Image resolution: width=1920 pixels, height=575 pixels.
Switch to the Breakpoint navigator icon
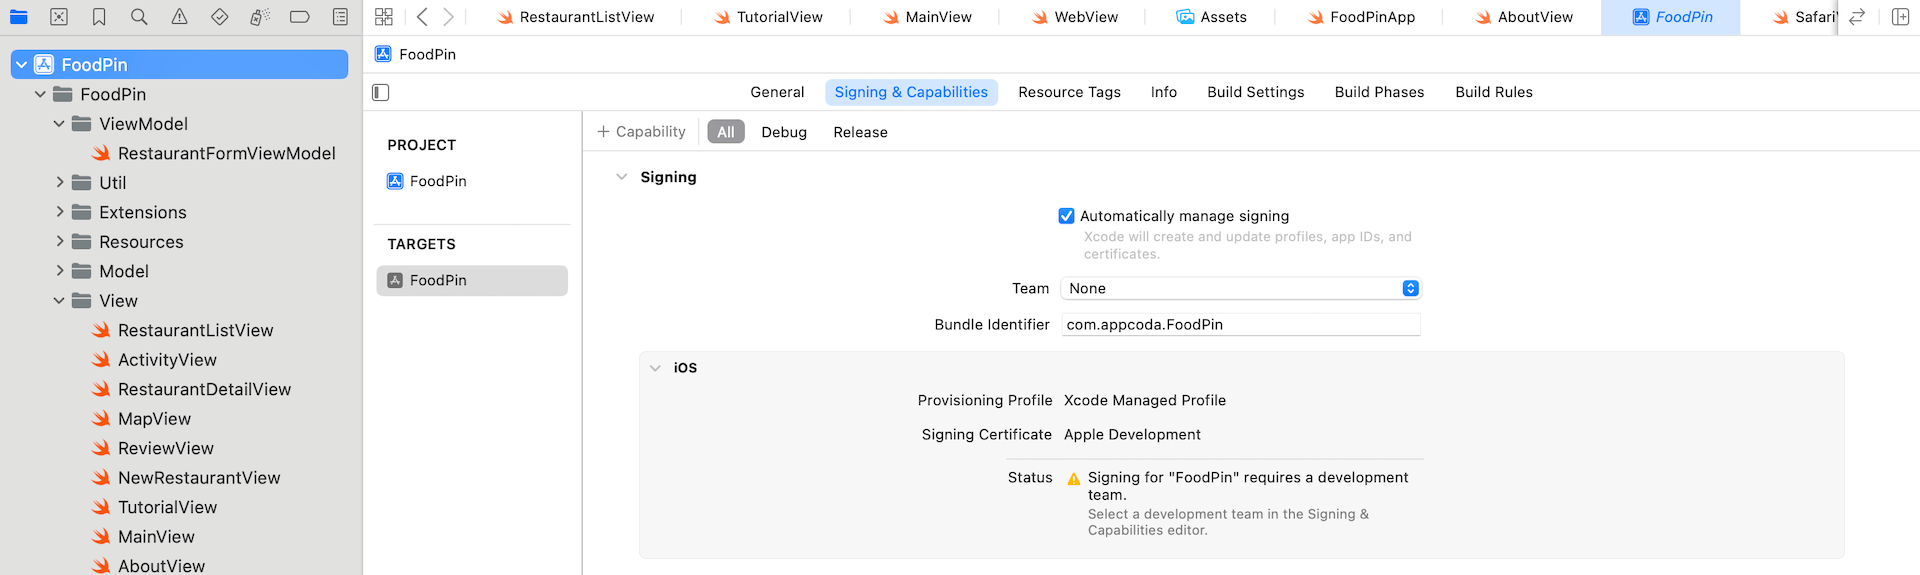point(299,17)
